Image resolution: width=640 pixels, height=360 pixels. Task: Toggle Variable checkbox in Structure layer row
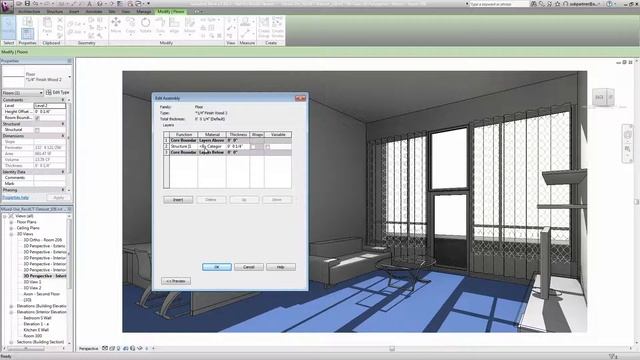click(268, 146)
